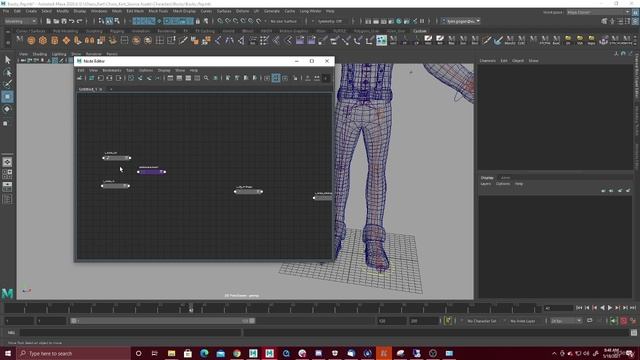640x360 pixels.
Task: Pick the Paint selection brush tool
Action: pyautogui.click(x=7, y=84)
